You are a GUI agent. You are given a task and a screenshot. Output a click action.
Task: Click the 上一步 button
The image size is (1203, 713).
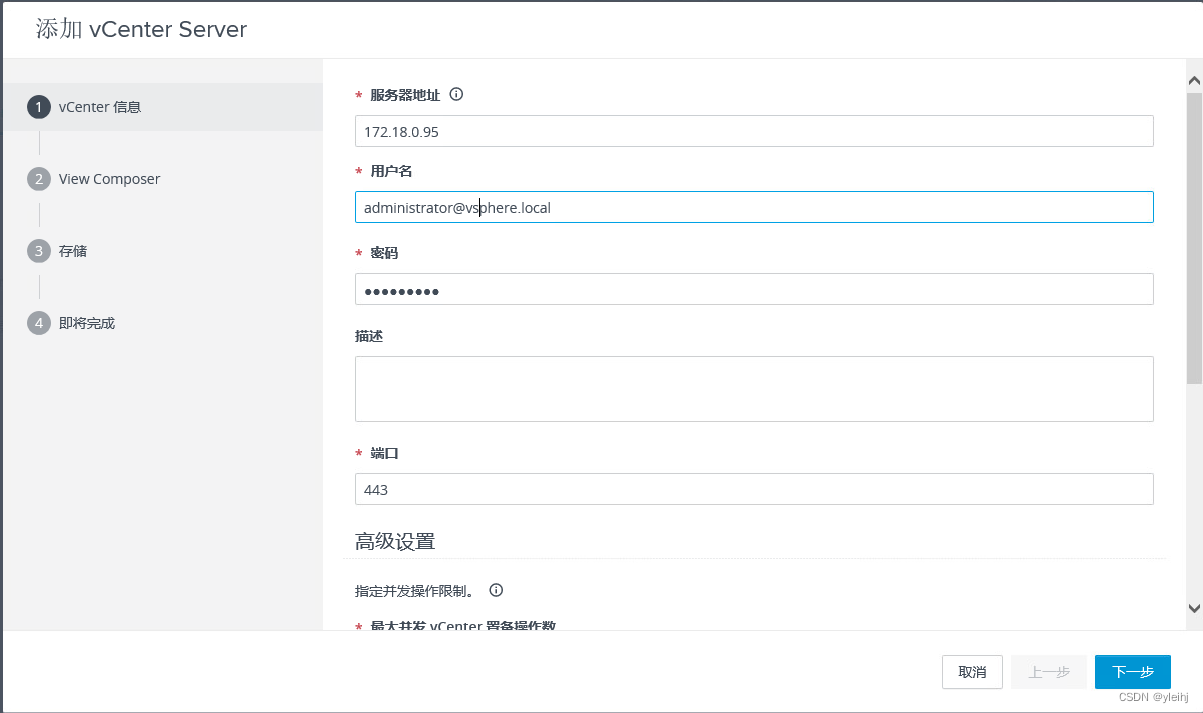point(1049,672)
